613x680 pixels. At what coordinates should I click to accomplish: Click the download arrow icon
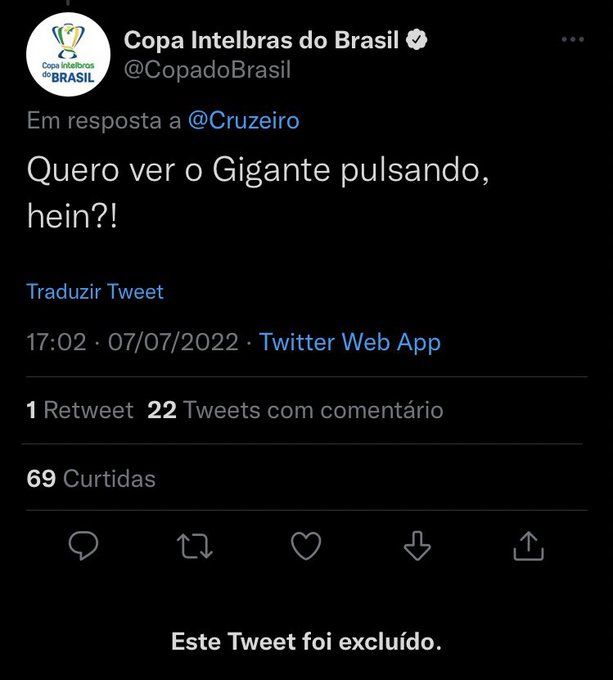click(x=416, y=545)
